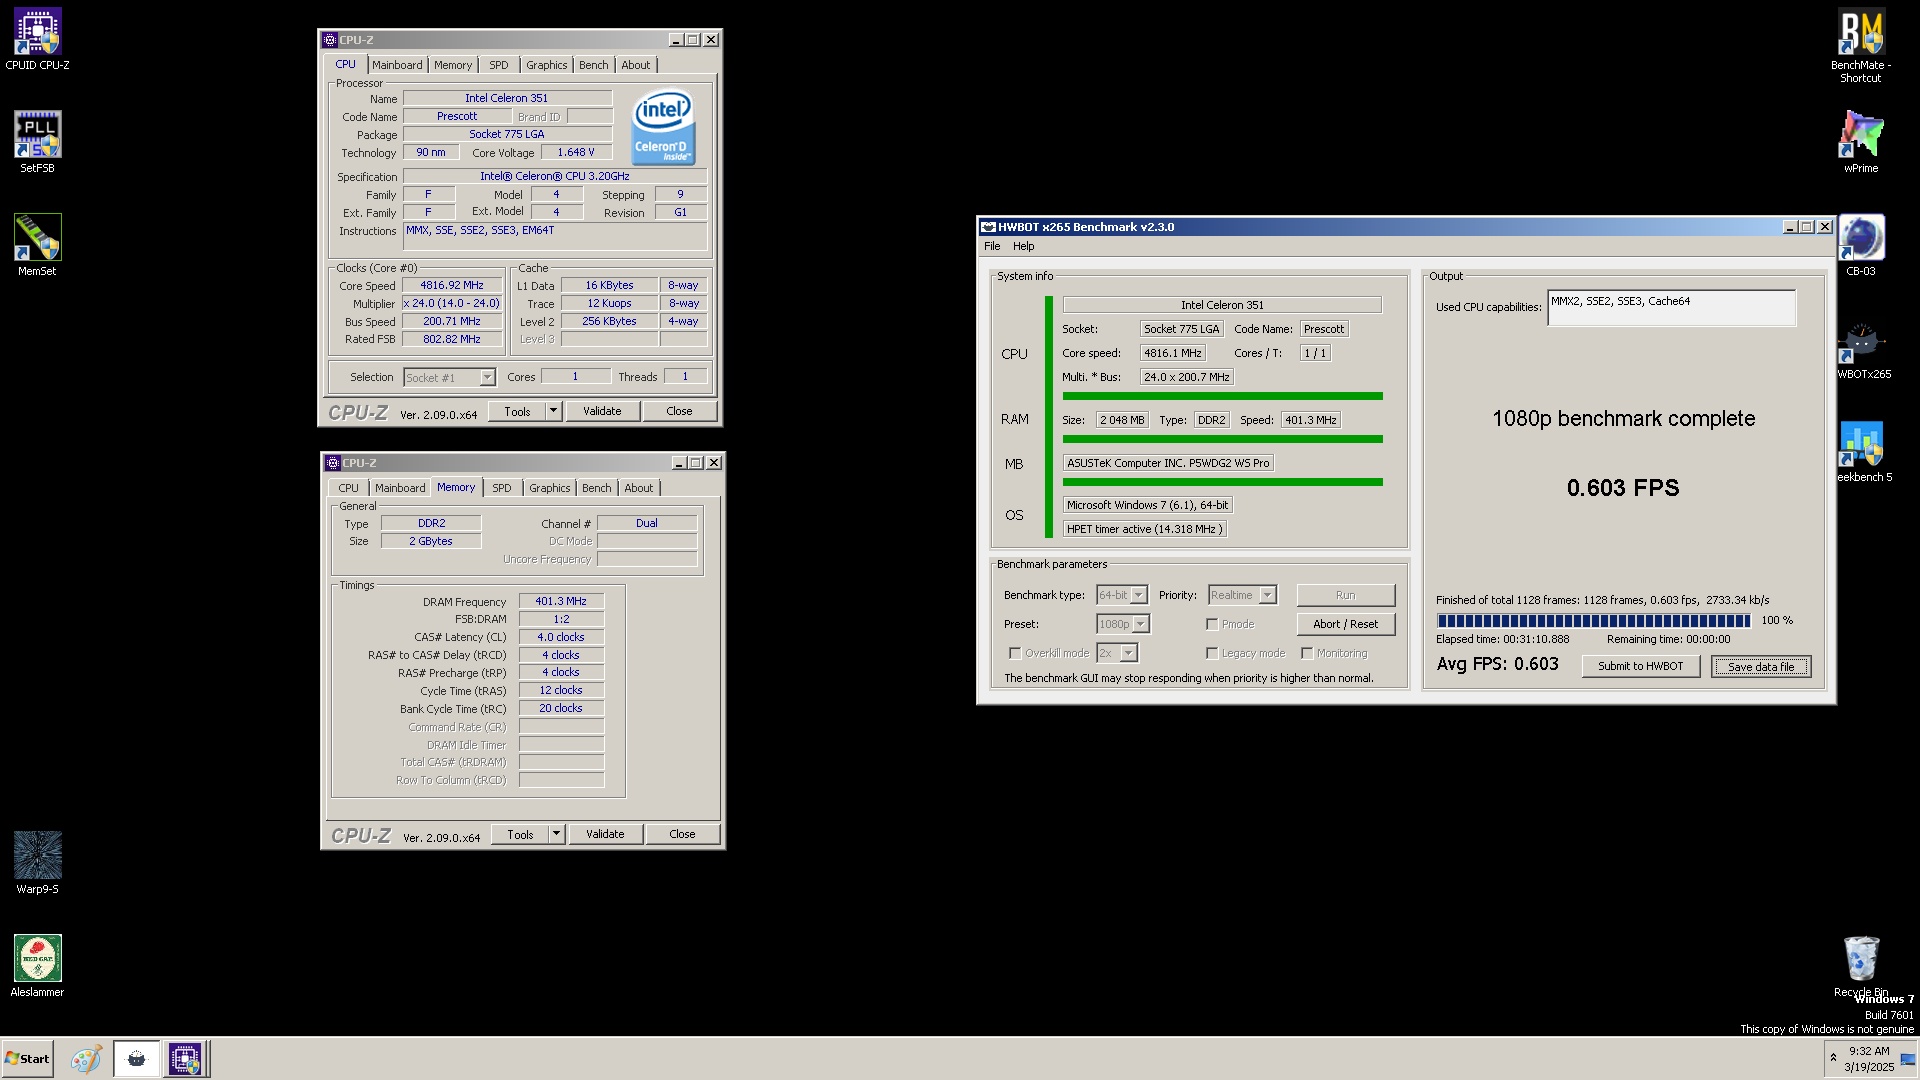Switch to Graphics tab in top CPU-Z window
Screen dimensions: 1920x1080
click(547, 65)
